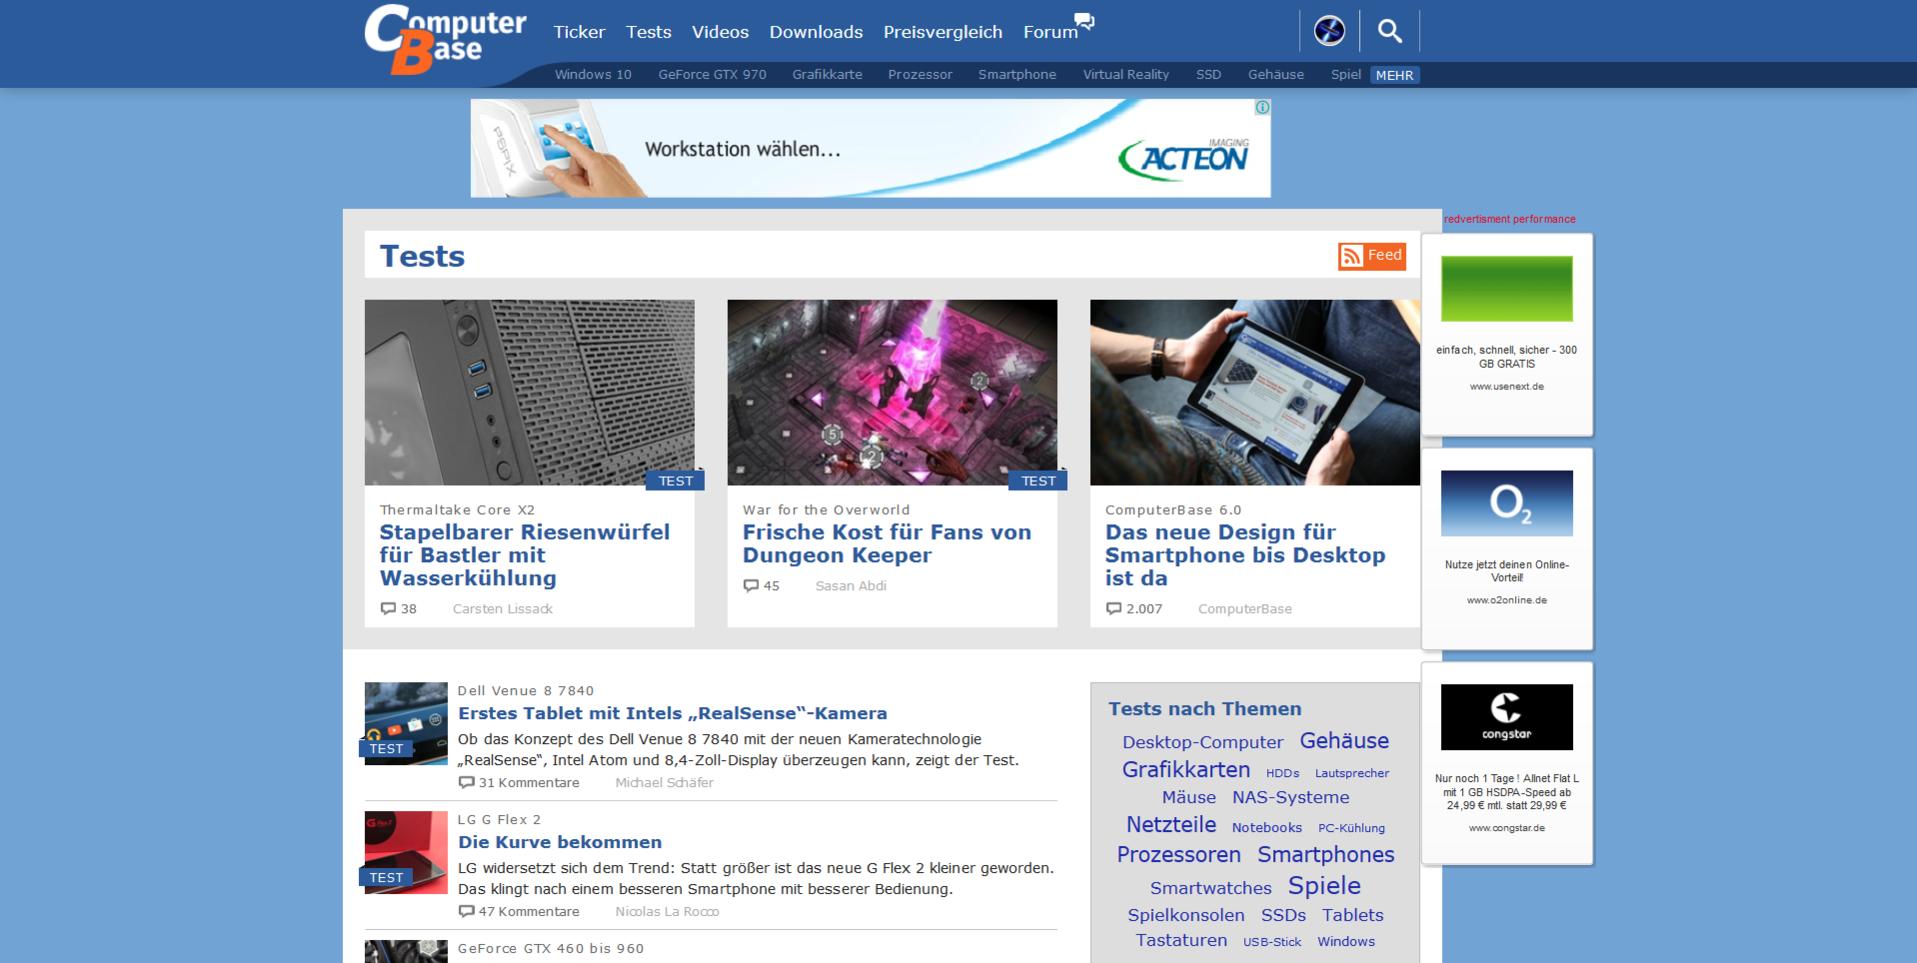Click comment icon next to 47 Kommentare
Image resolution: width=1917 pixels, height=963 pixels.
[x=466, y=911]
